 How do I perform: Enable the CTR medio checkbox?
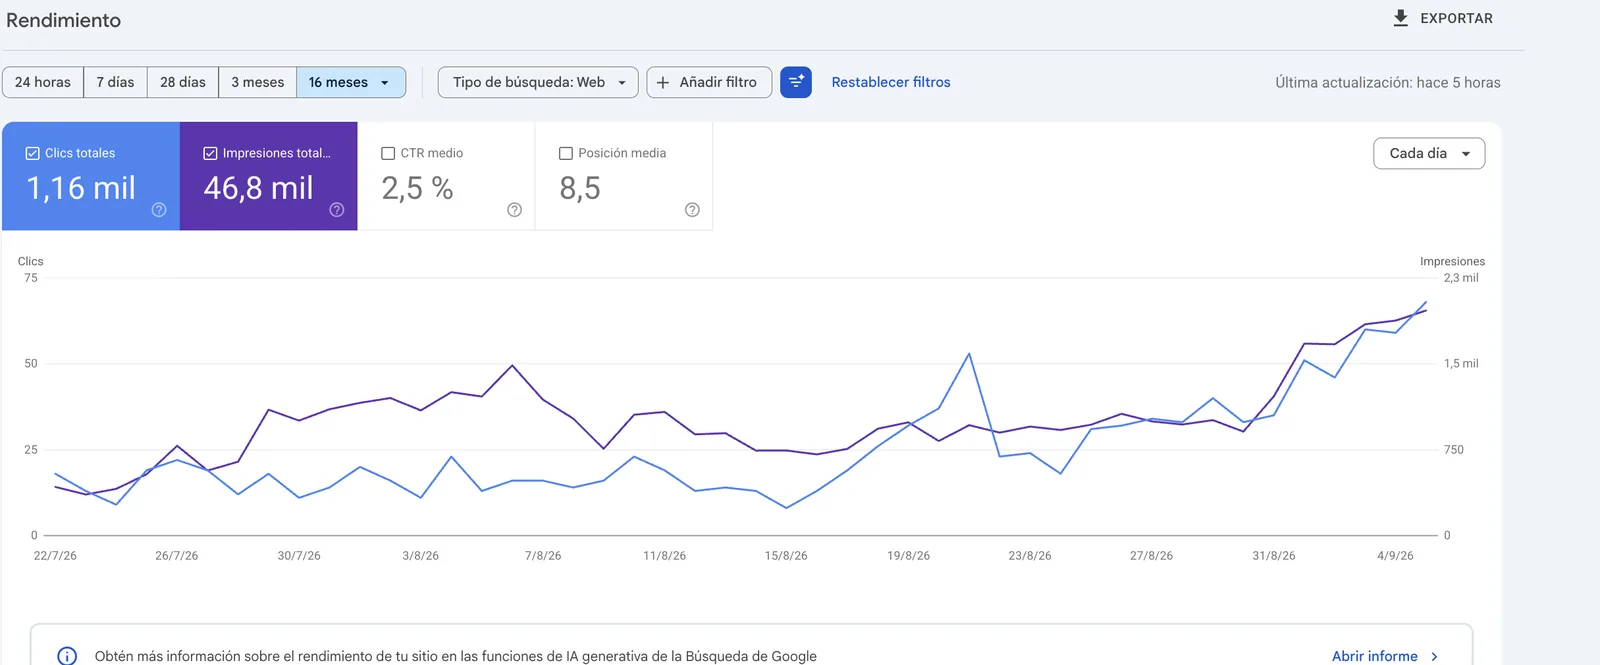(388, 153)
